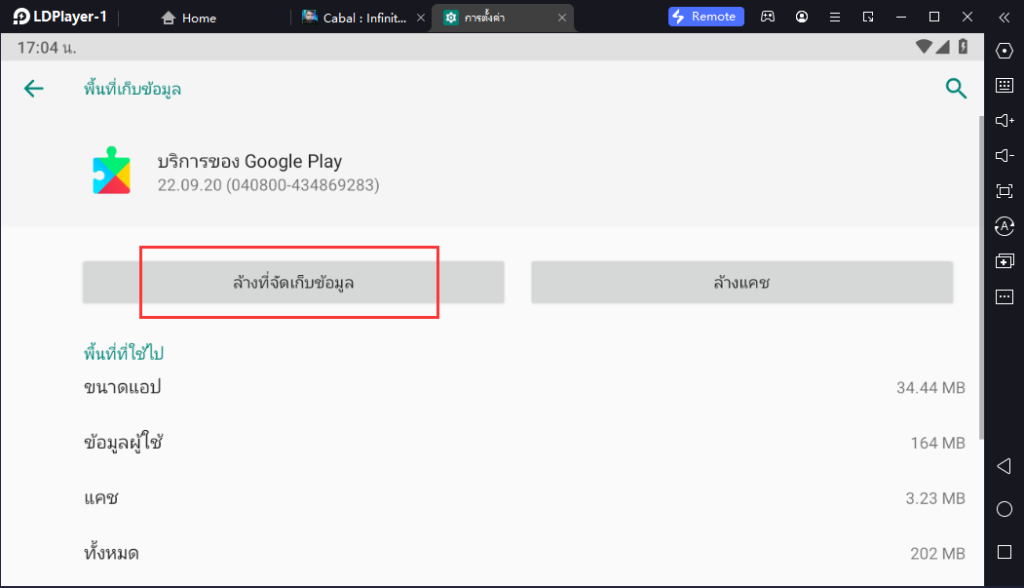The width and height of the screenshot is (1024, 588).
Task: Click the battery status icon
Action: 963,46
